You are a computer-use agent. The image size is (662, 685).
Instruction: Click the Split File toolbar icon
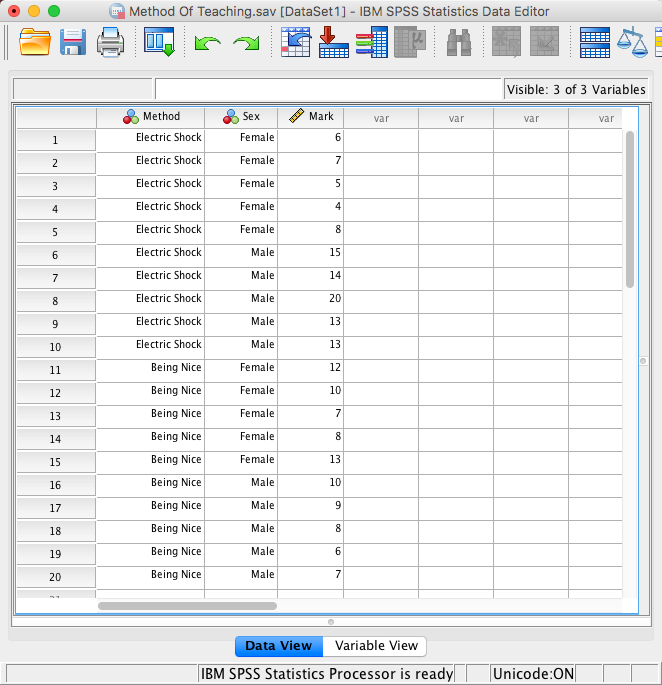click(596, 42)
